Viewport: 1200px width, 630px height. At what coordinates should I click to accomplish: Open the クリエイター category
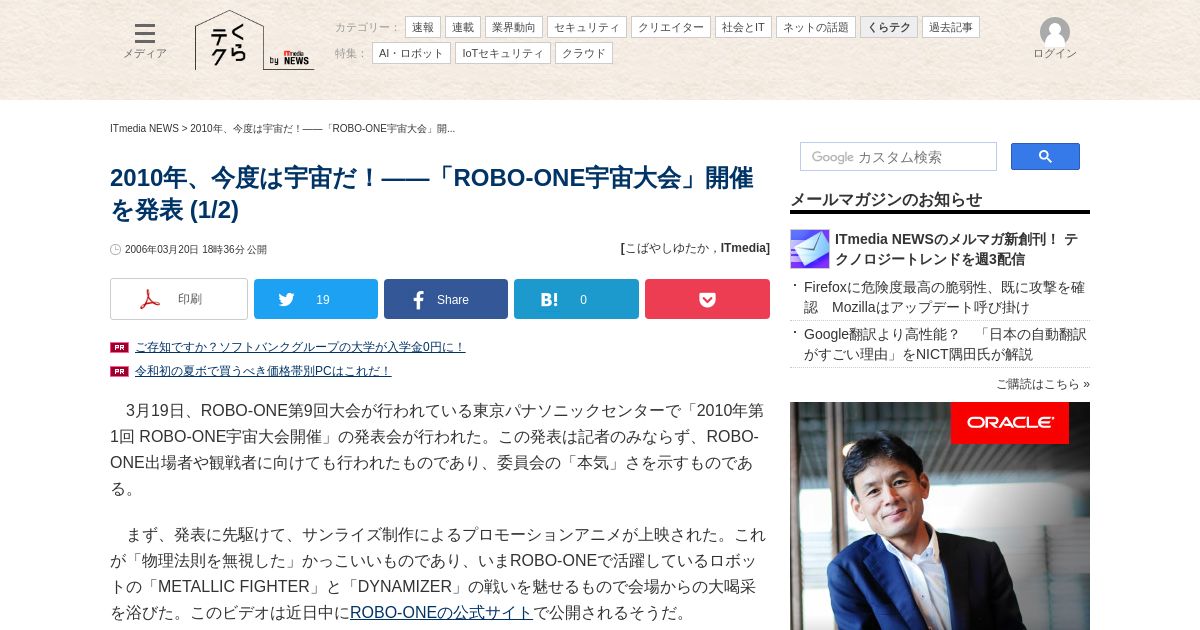click(671, 27)
